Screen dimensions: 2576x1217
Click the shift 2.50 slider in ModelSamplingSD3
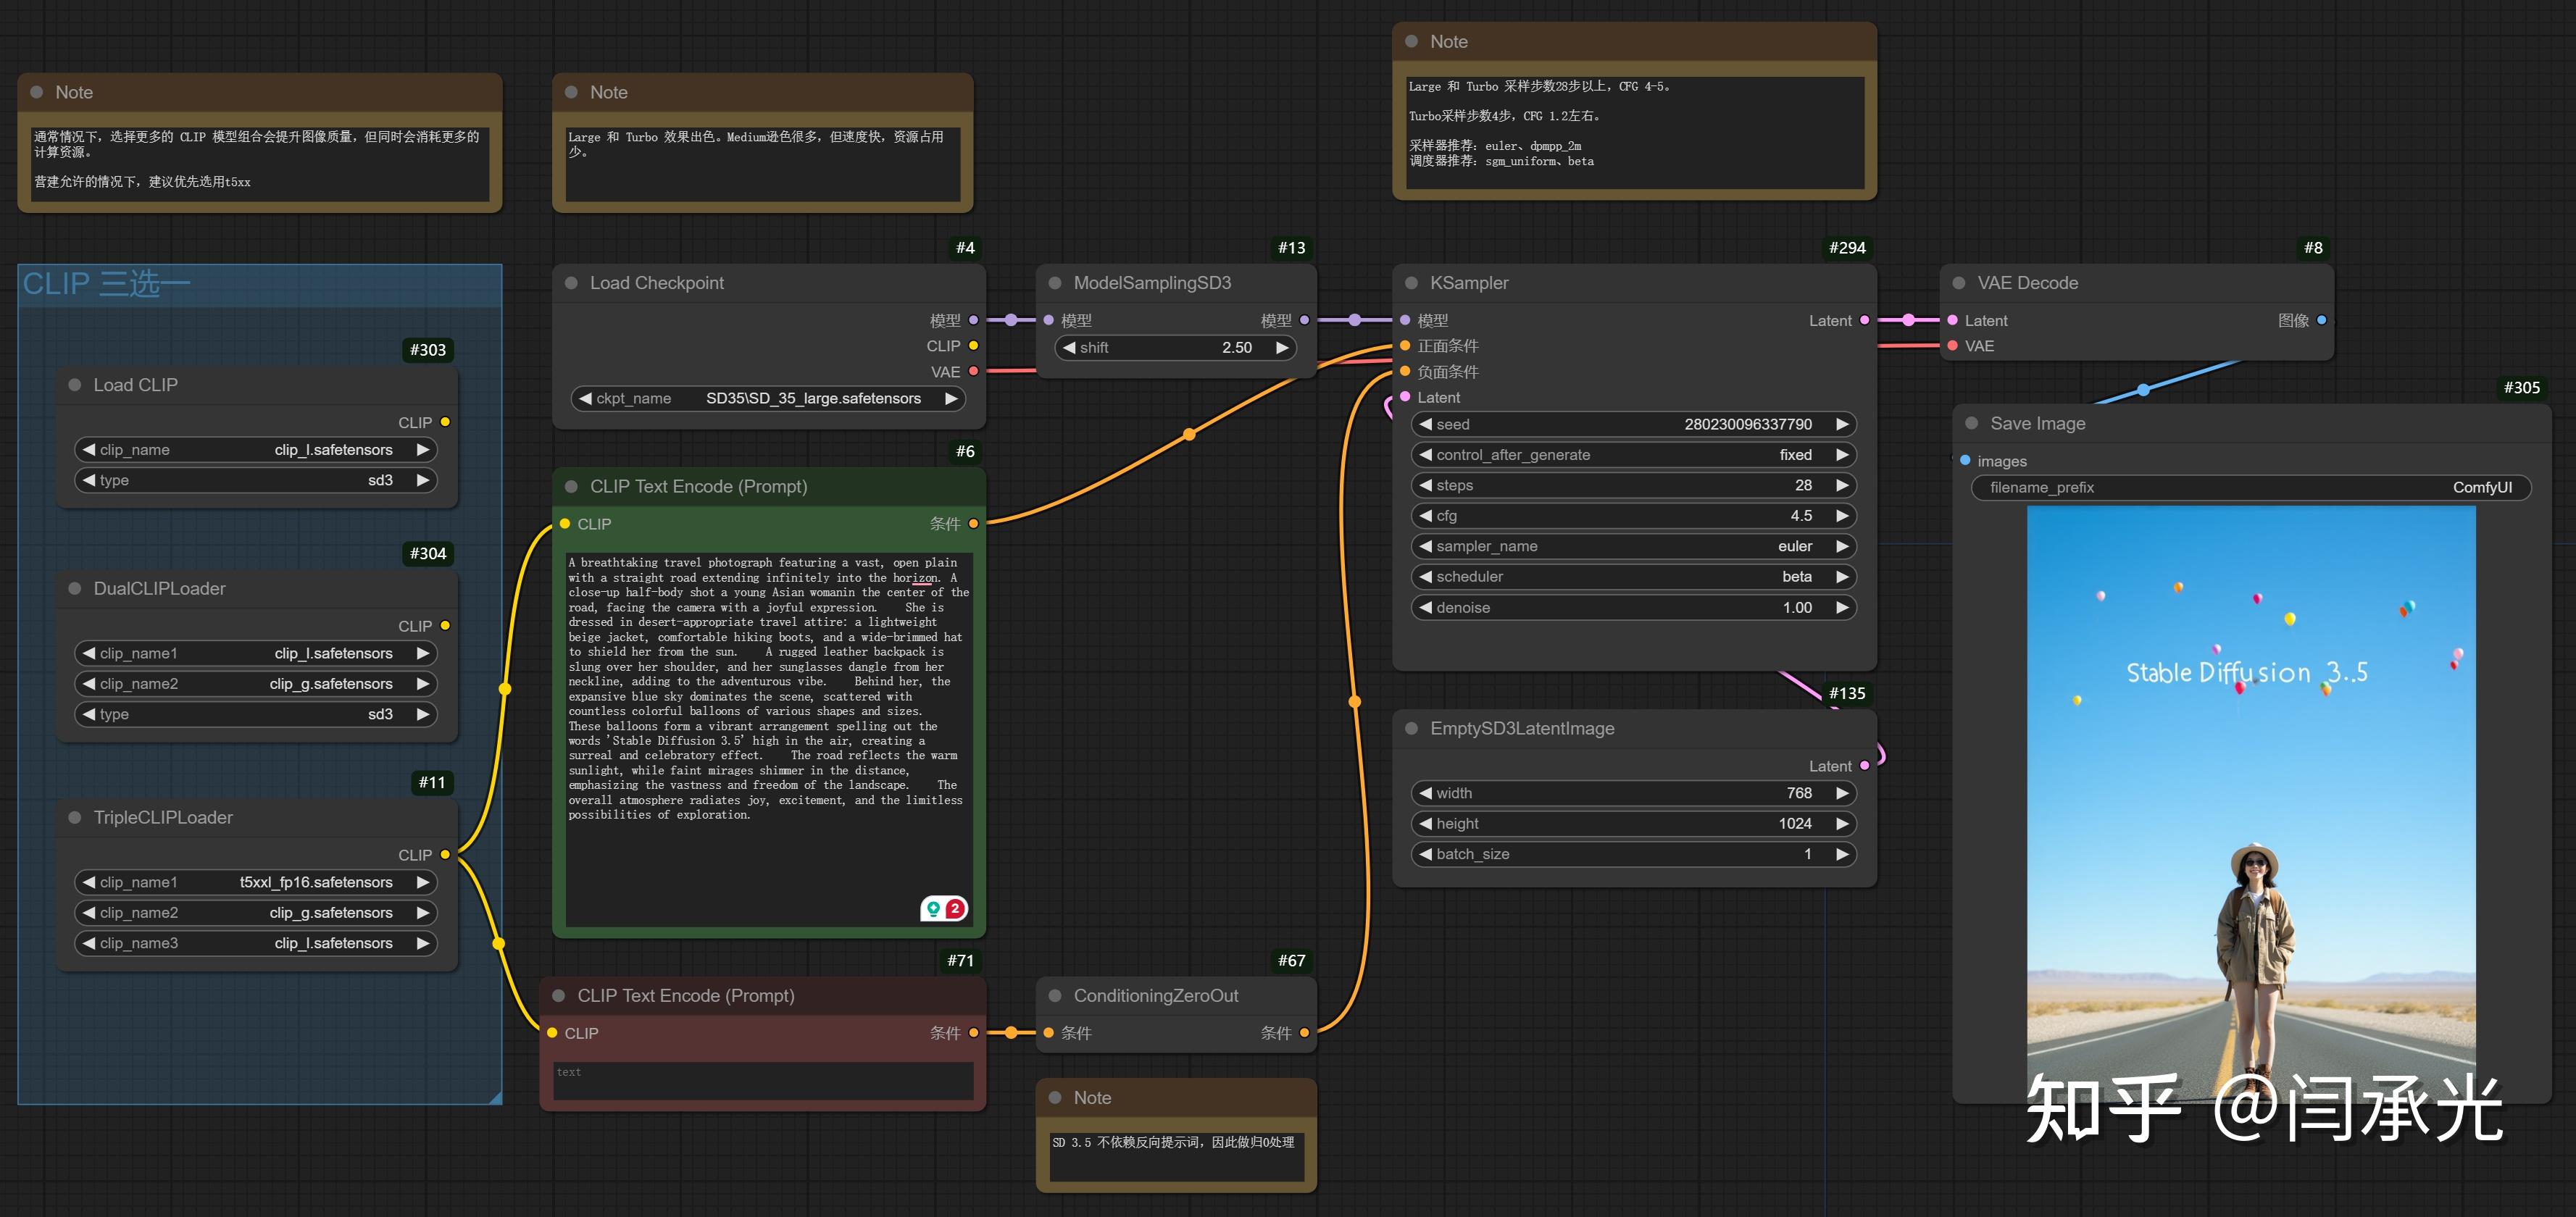(x=1175, y=347)
